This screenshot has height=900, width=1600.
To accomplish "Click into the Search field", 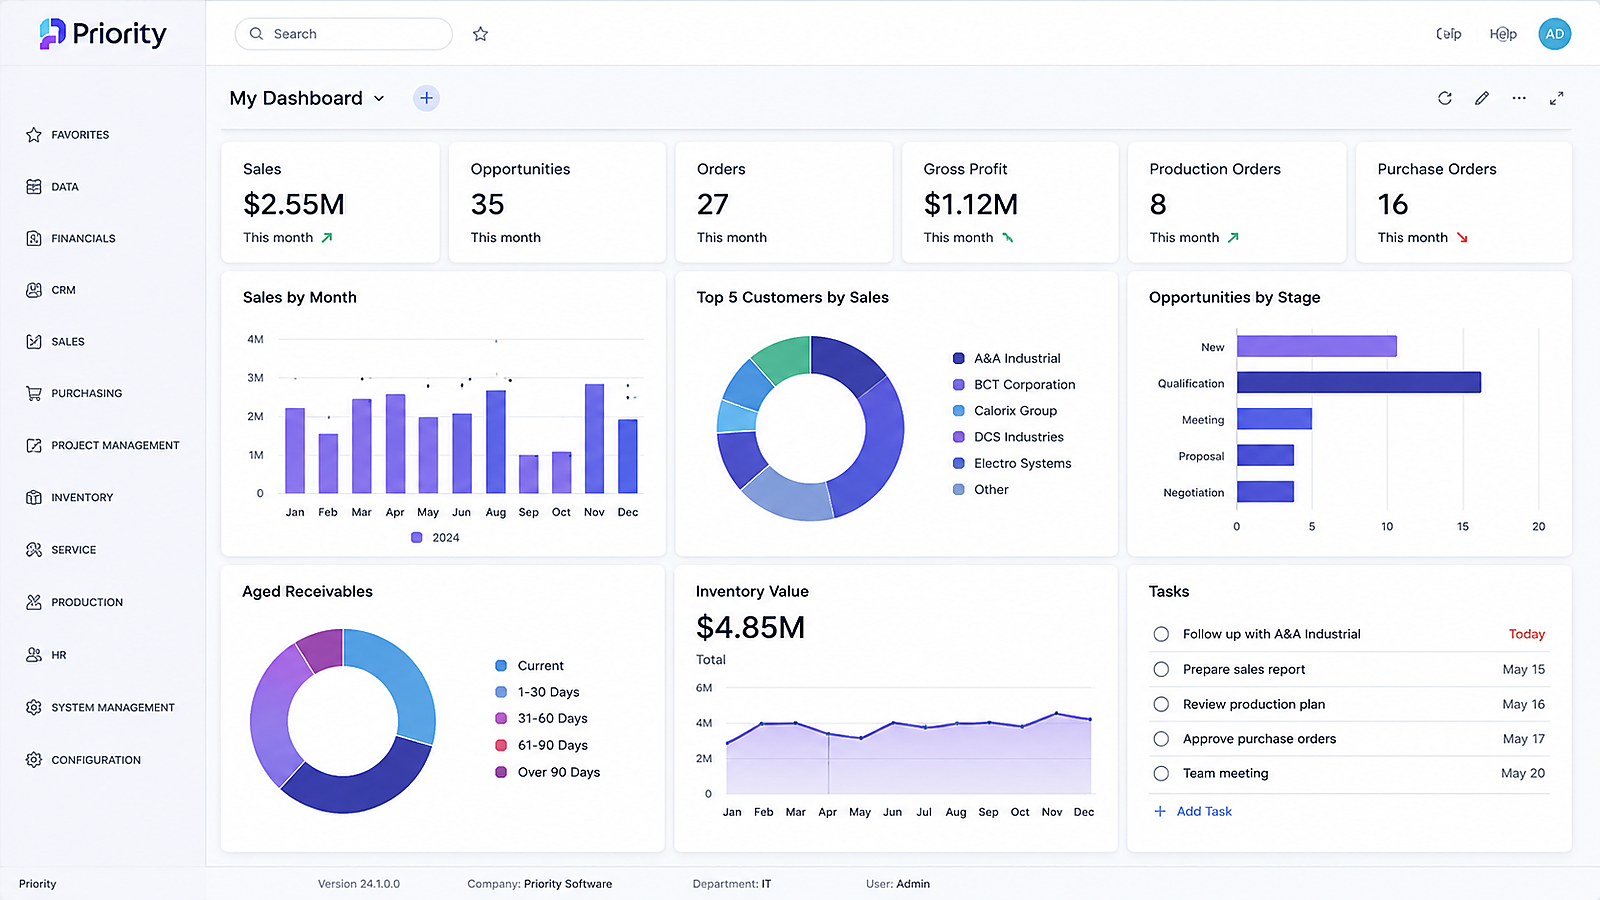I will point(343,34).
